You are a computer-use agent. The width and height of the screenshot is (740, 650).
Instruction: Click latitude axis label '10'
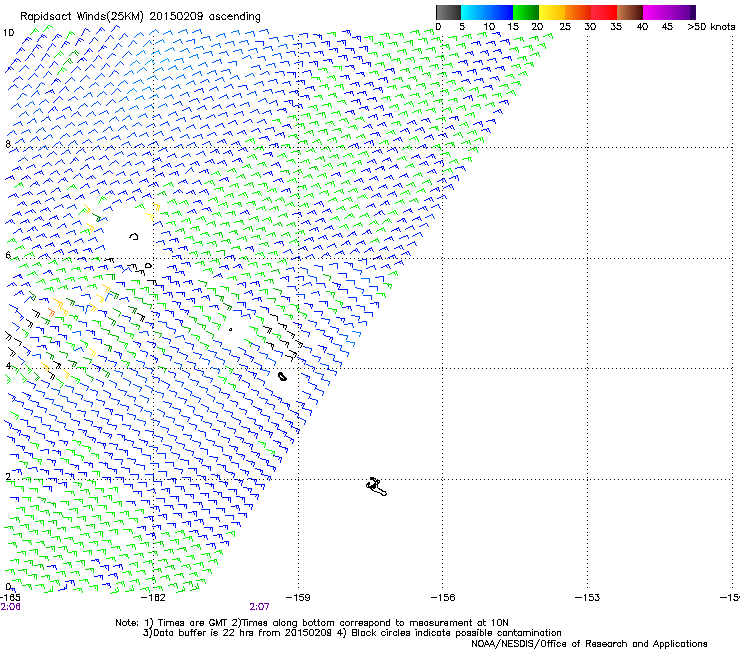8,33
